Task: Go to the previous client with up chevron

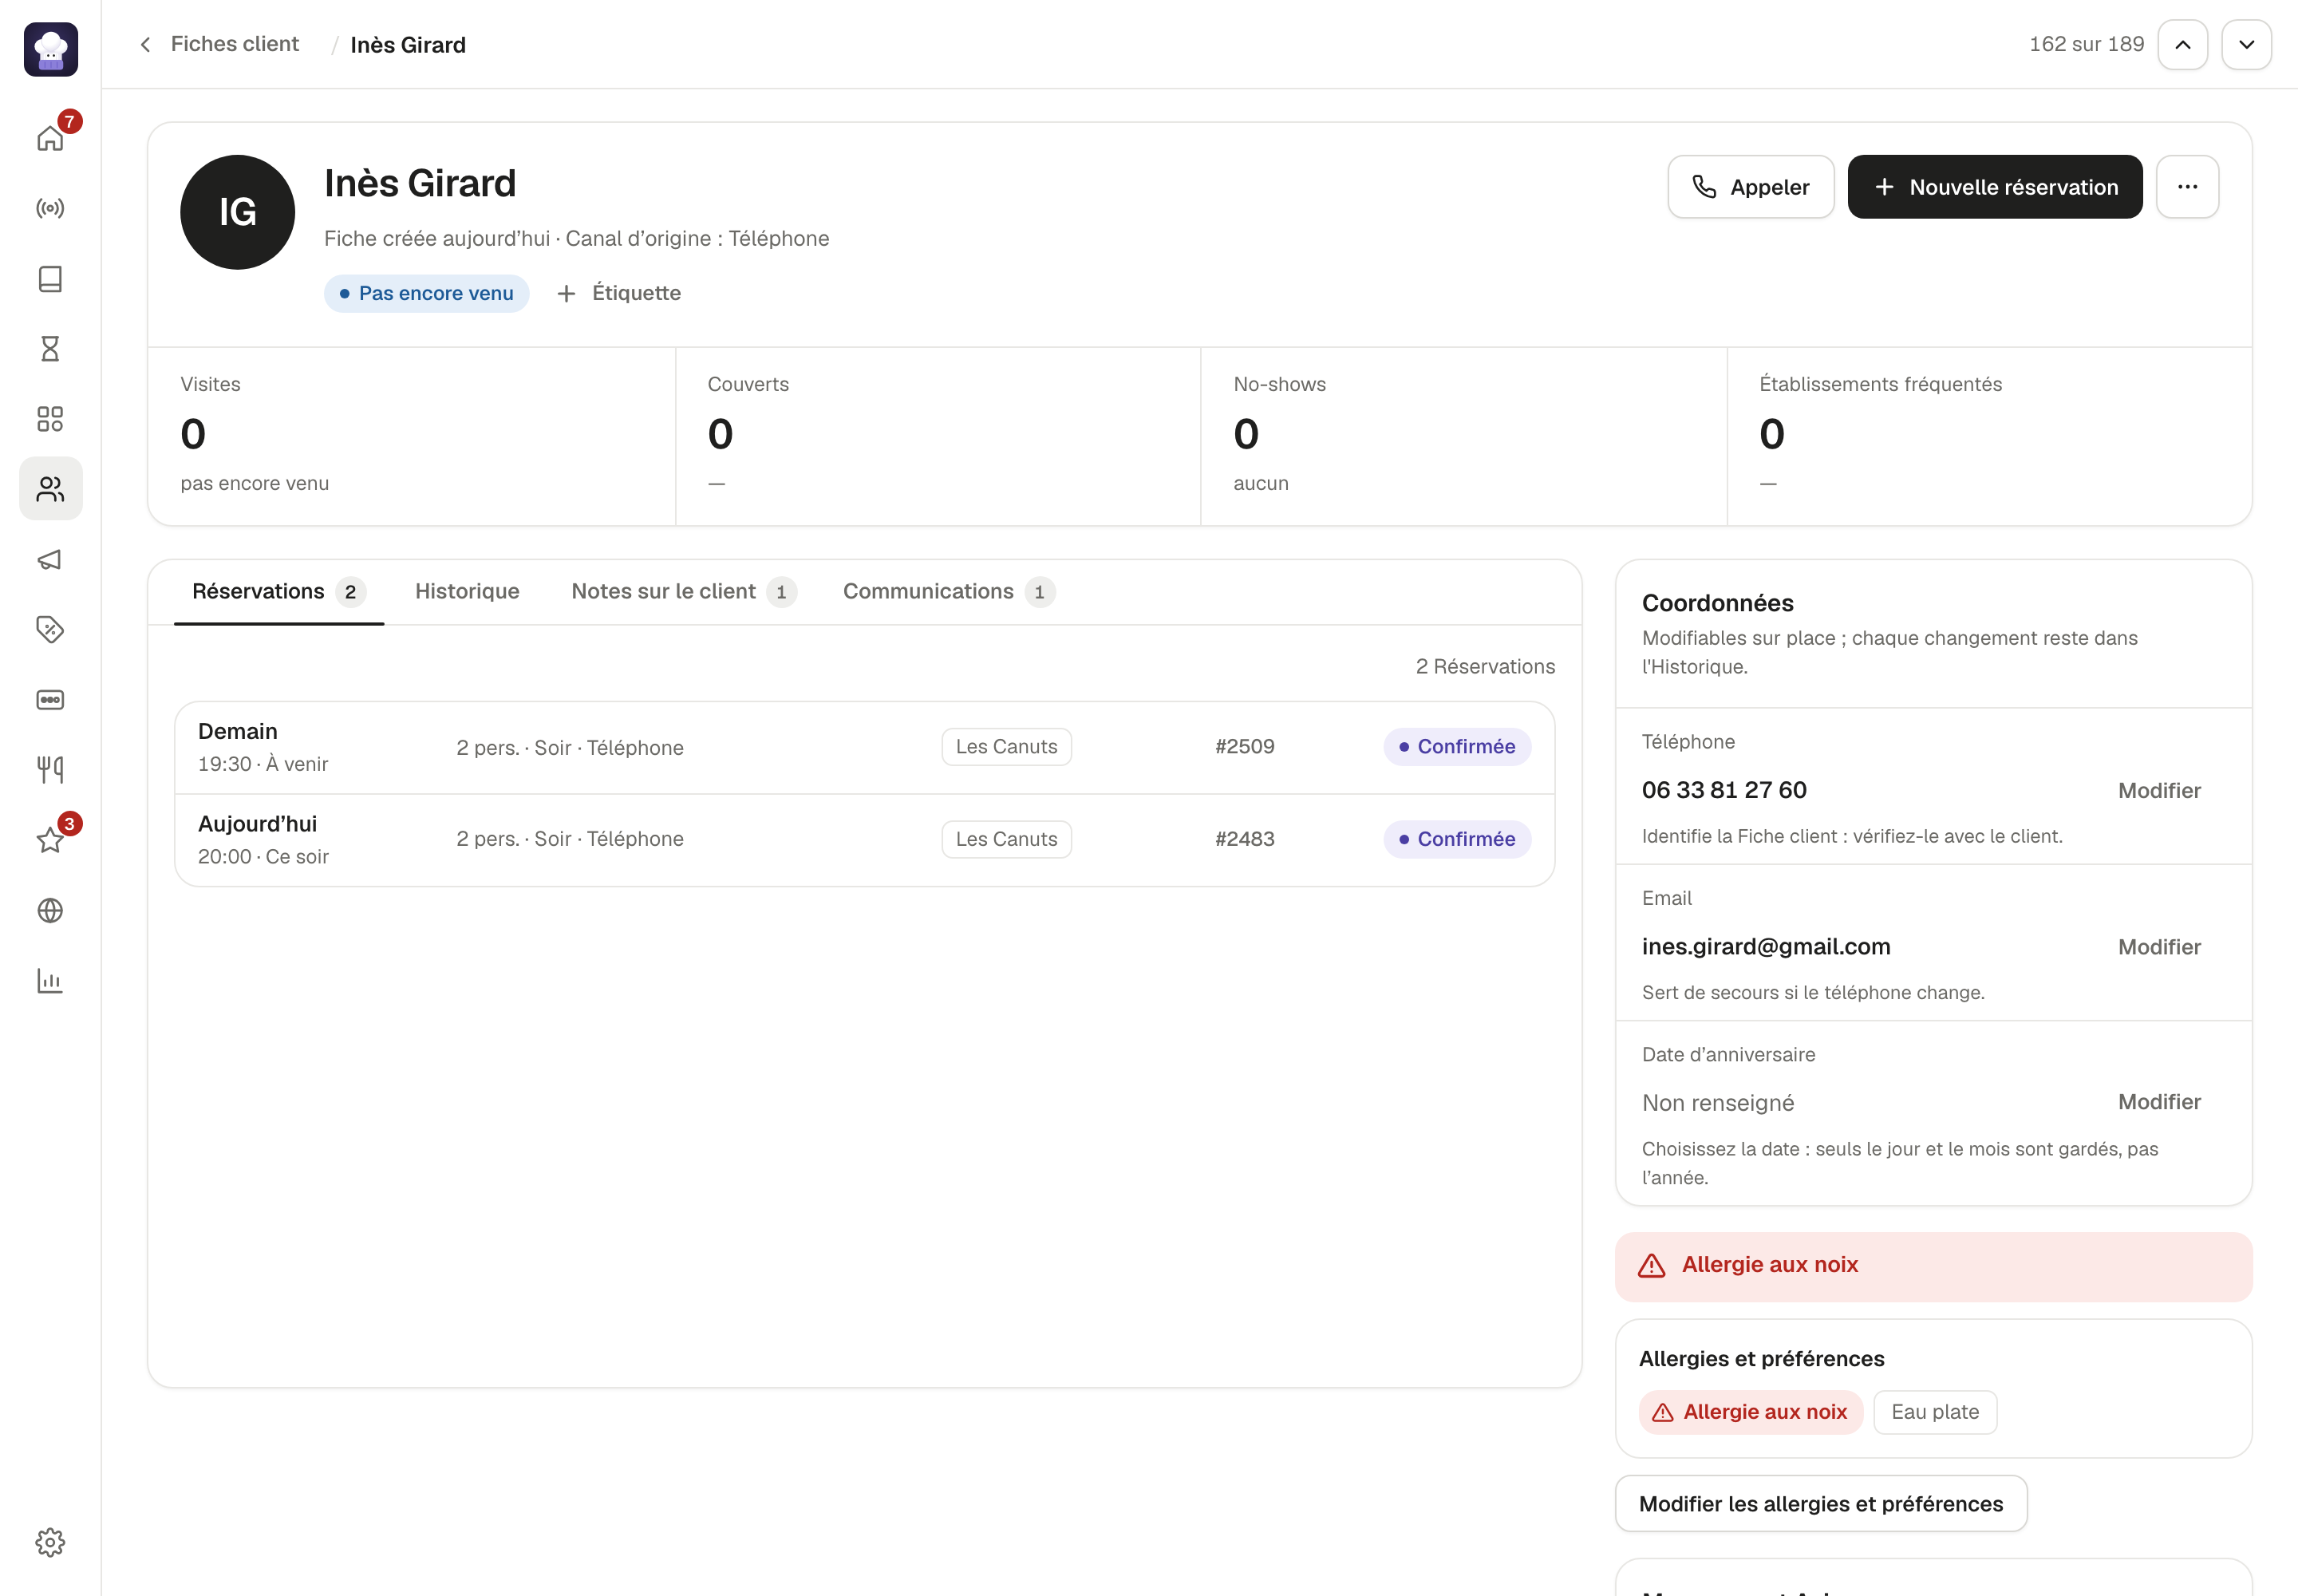Action: [x=2183, y=44]
